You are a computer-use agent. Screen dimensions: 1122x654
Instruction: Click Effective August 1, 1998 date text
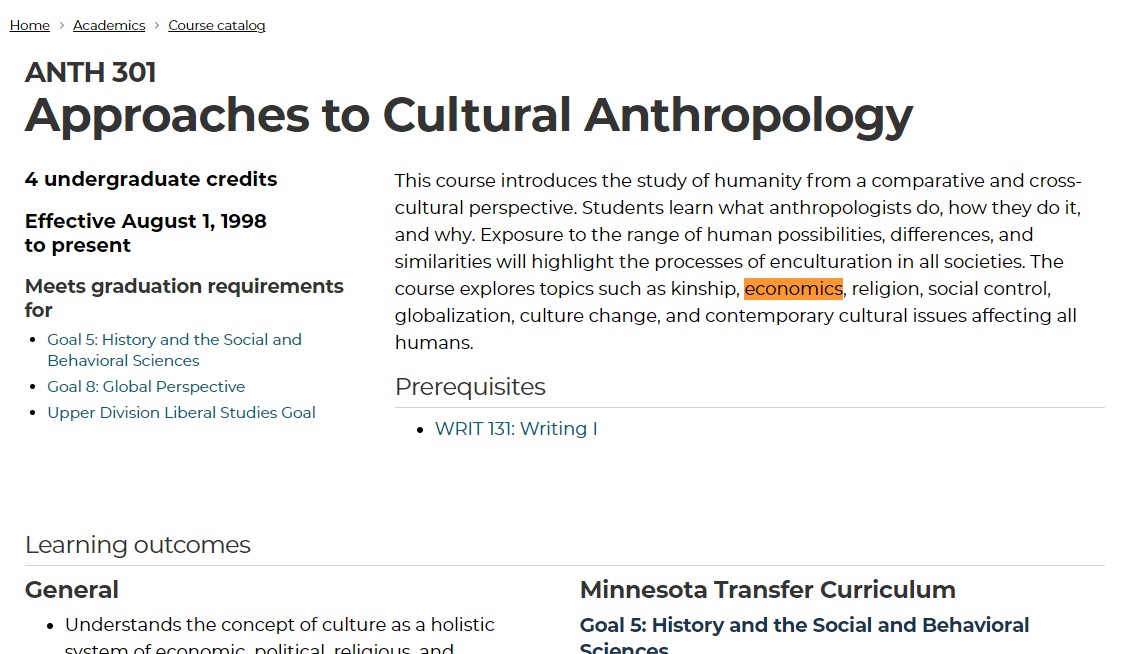coord(146,221)
